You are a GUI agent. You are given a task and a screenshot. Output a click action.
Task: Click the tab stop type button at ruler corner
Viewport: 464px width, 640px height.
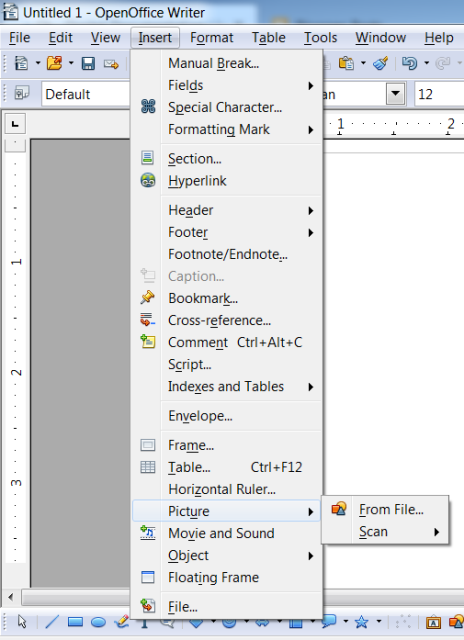click(16, 123)
